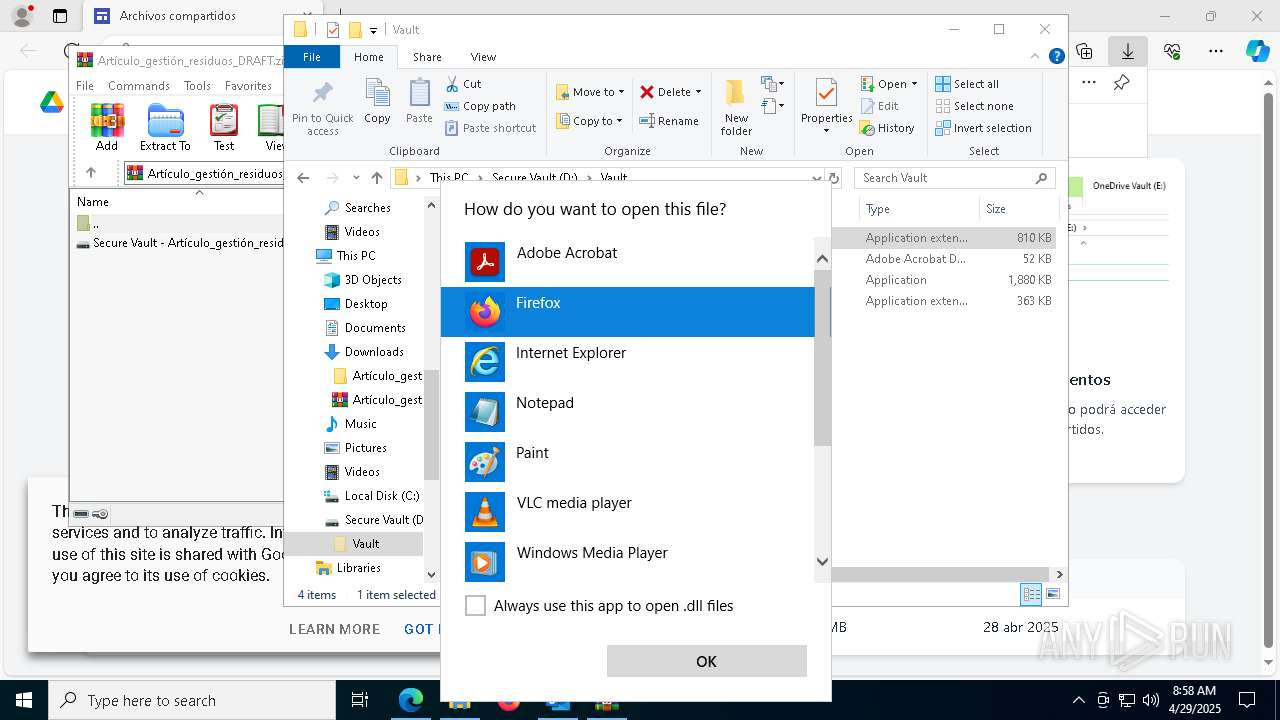
Task: Choose VLC media player from the list
Action: tap(627, 512)
